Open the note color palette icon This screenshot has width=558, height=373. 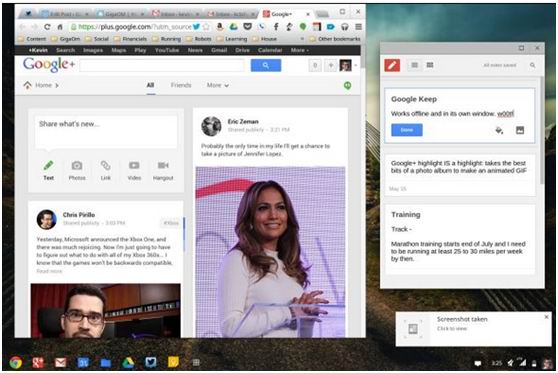[x=499, y=130]
